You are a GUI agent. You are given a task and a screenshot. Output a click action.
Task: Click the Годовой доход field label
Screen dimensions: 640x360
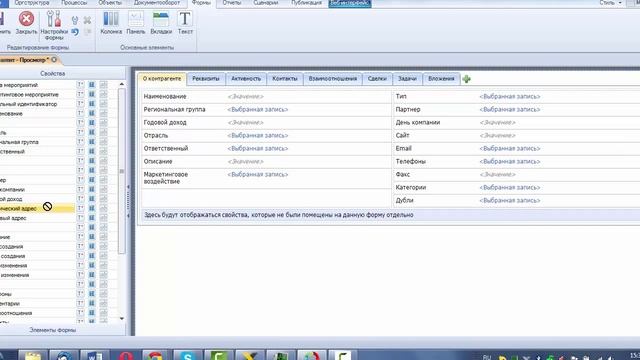(x=165, y=122)
